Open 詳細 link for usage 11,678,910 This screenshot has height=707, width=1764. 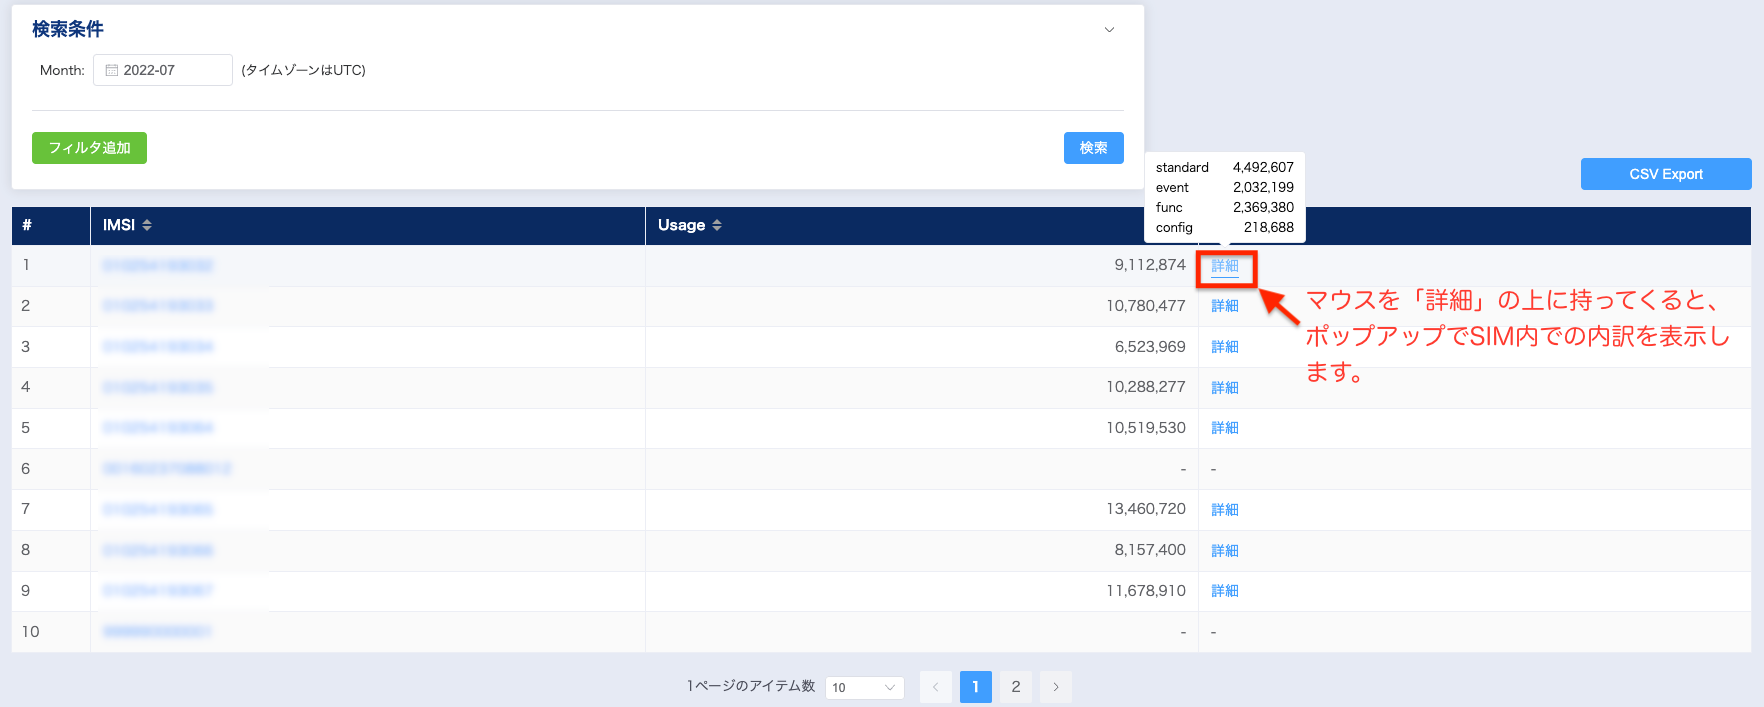(x=1225, y=591)
